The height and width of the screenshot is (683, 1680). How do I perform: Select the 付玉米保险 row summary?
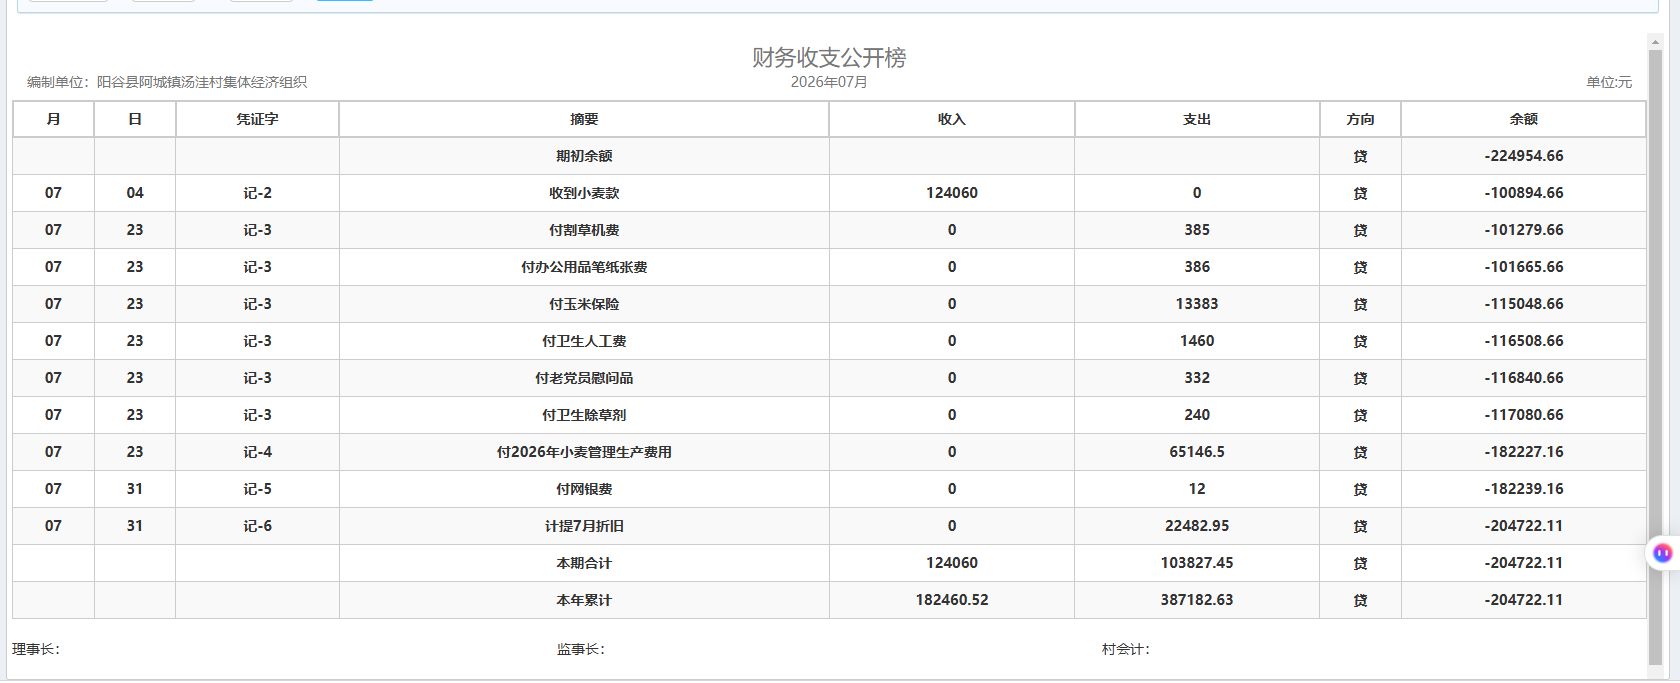pyautogui.click(x=584, y=304)
